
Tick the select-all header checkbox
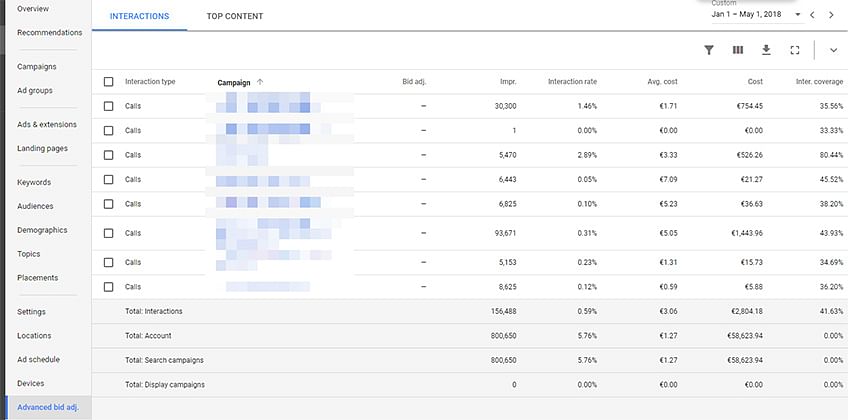tap(109, 82)
